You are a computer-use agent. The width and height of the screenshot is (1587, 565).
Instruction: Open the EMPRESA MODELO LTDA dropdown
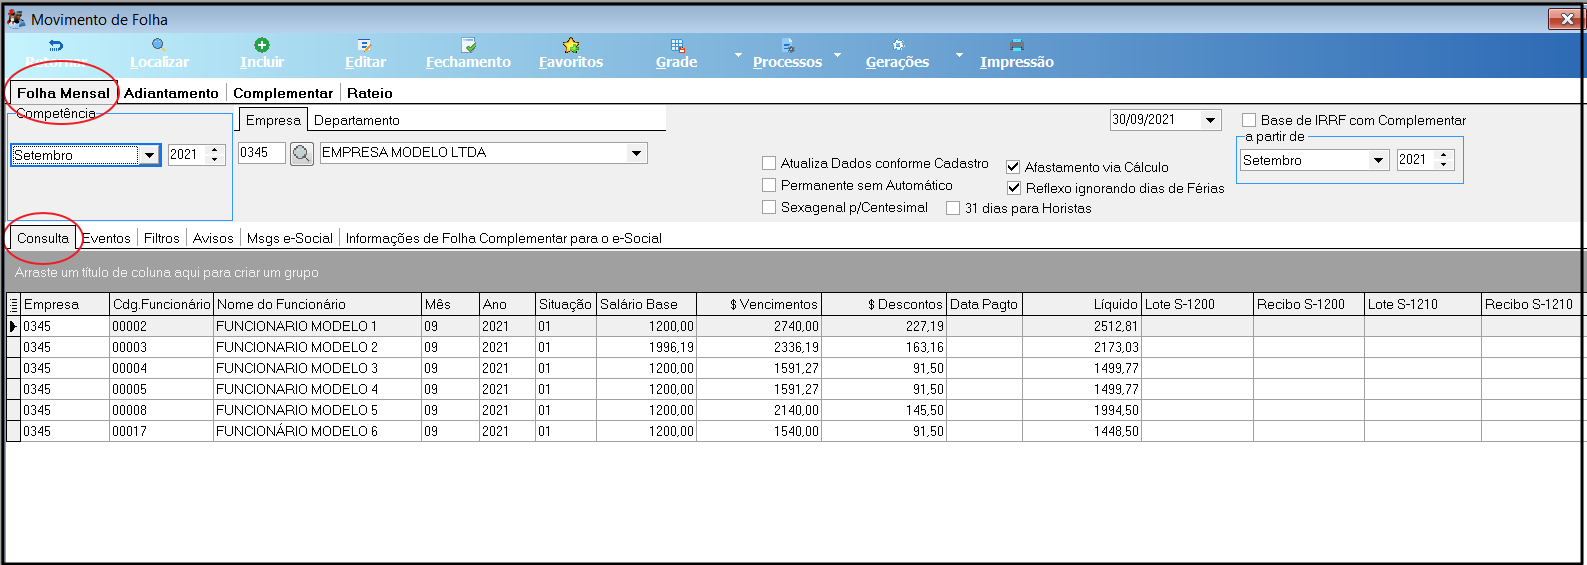point(637,153)
